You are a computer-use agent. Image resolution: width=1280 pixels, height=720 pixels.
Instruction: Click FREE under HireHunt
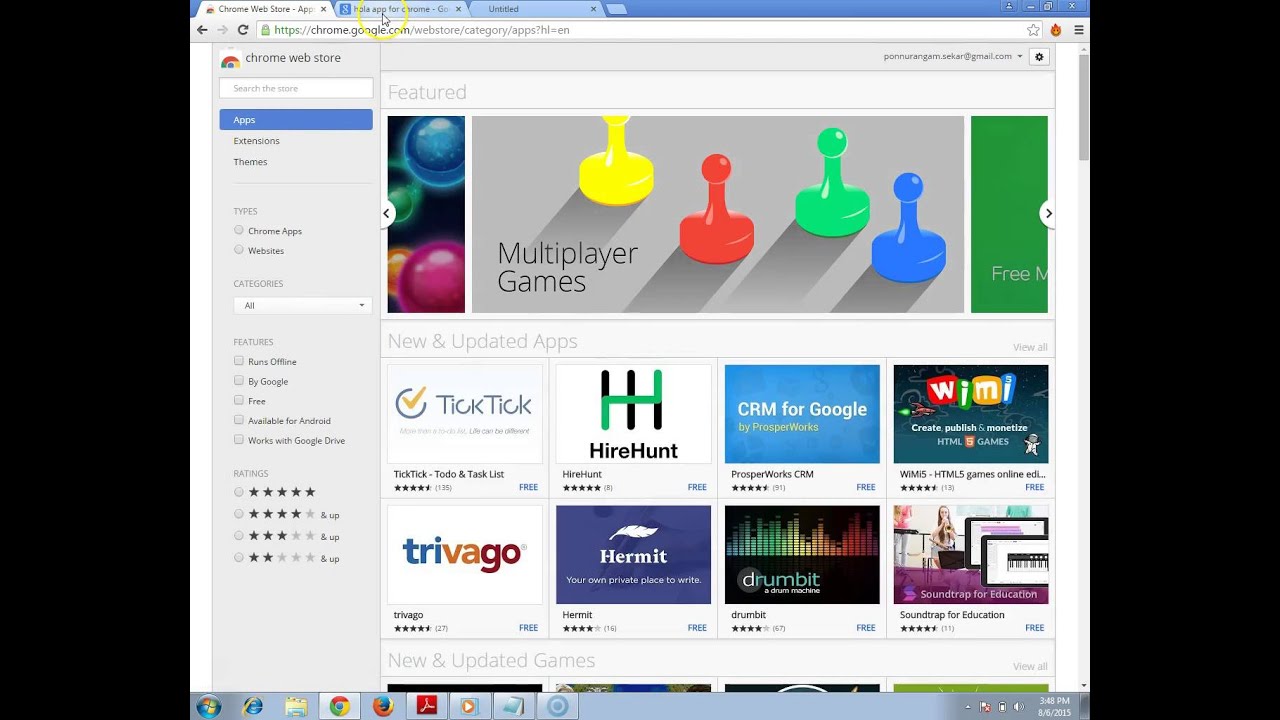point(697,488)
